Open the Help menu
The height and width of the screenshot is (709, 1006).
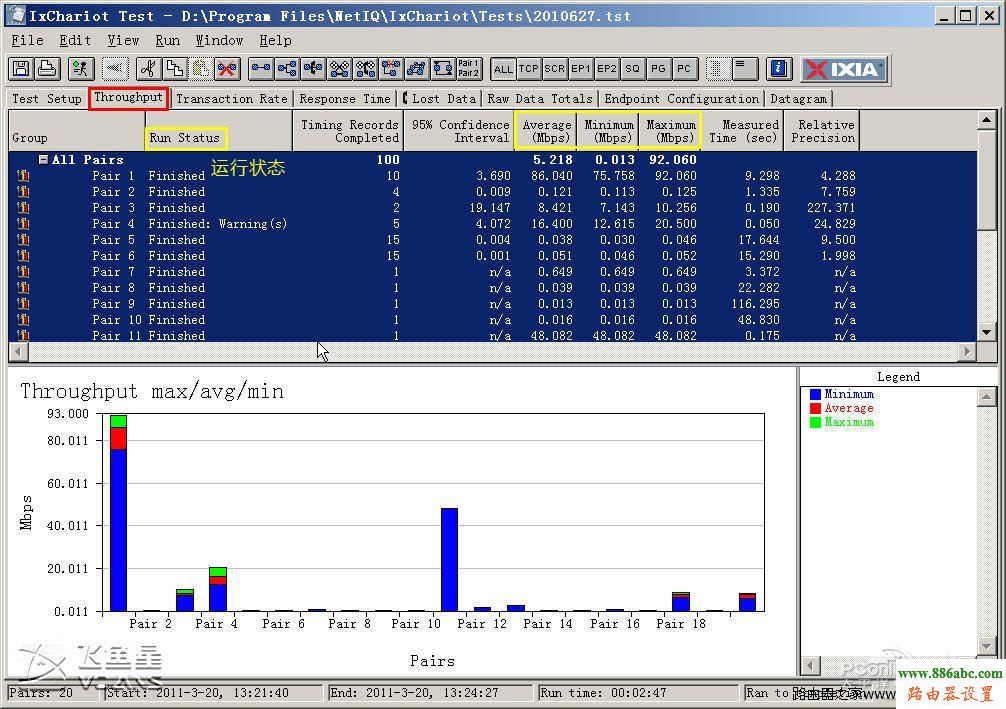tap(275, 40)
